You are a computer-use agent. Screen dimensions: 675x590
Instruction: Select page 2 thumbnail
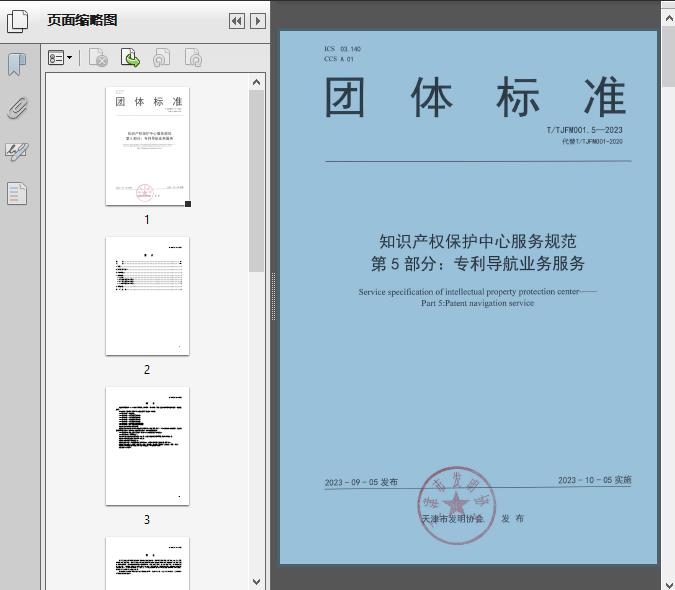[x=147, y=296]
